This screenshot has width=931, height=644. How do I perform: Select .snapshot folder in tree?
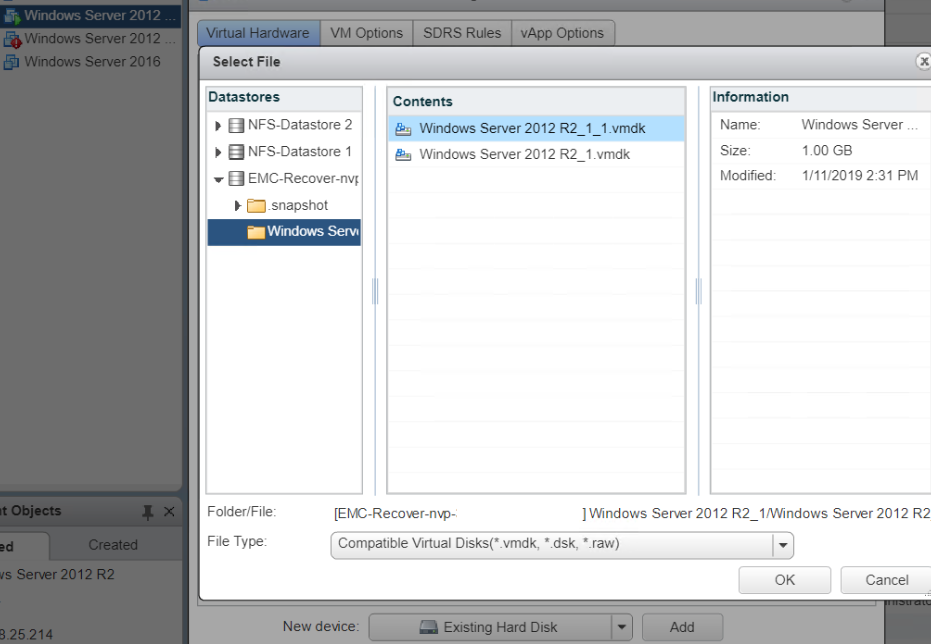[x=297, y=205]
